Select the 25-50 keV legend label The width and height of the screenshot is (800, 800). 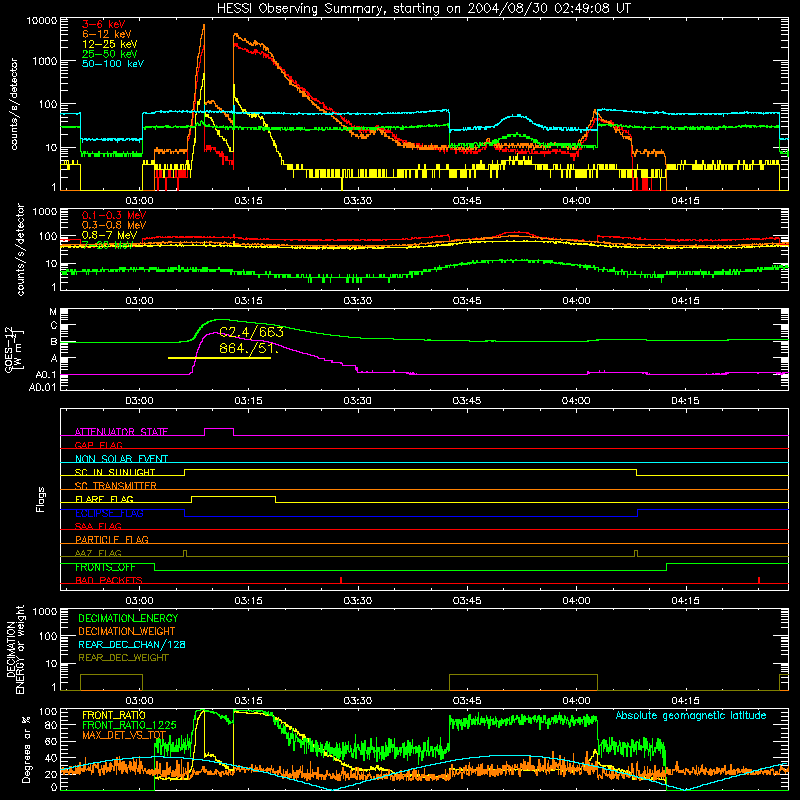coord(110,54)
